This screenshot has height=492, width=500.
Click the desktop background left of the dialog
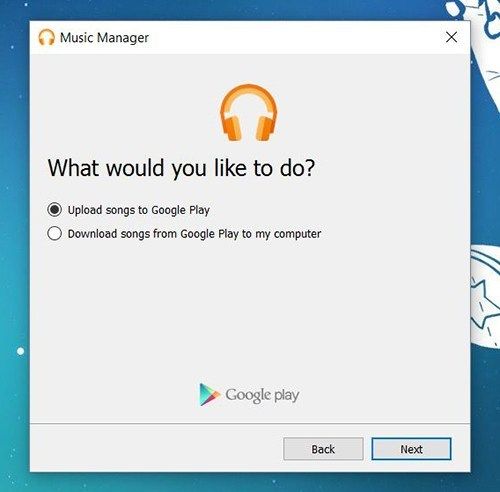15,233
